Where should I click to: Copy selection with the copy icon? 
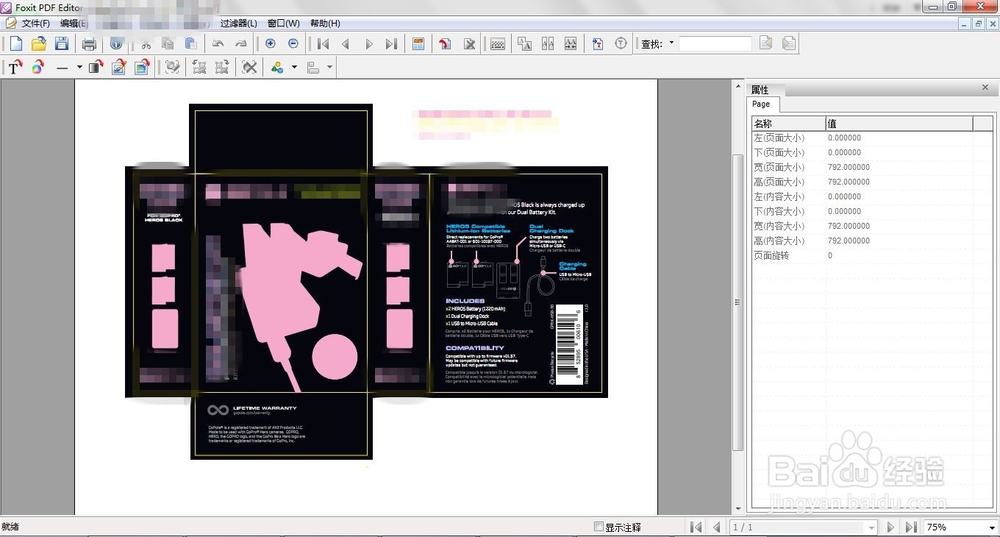(x=168, y=43)
